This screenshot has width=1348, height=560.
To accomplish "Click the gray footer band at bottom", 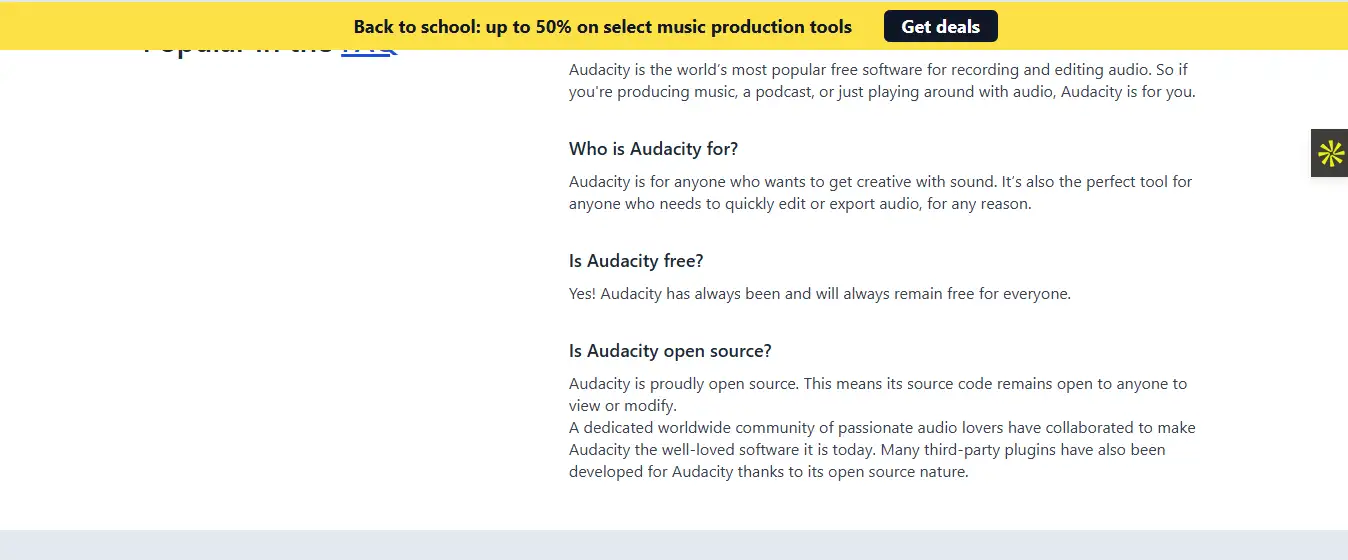I will pyautogui.click(x=674, y=545).
